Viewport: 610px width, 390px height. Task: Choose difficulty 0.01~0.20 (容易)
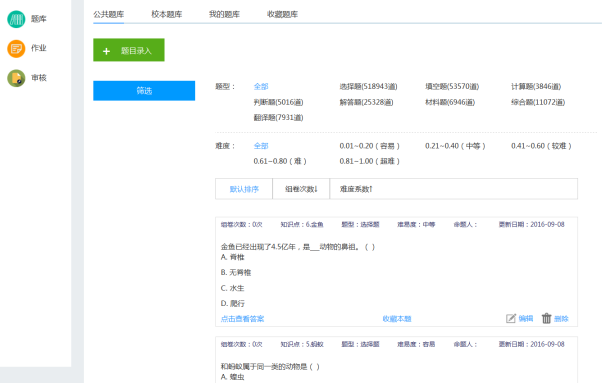pyautogui.click(x=370, y=146)
